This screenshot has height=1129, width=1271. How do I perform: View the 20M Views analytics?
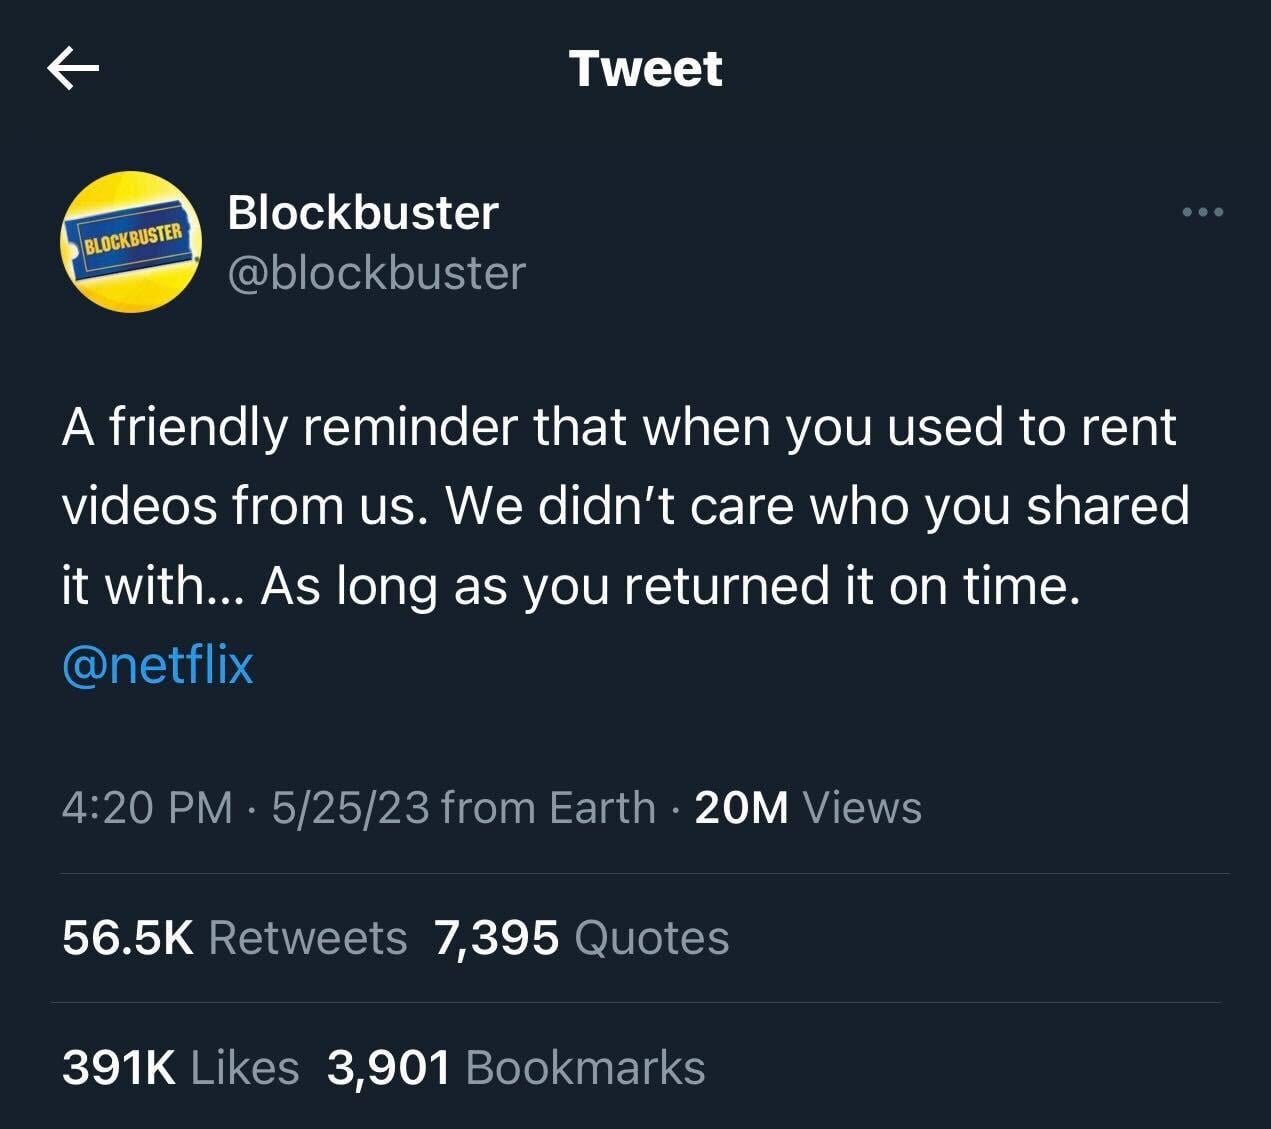[741, 808]
